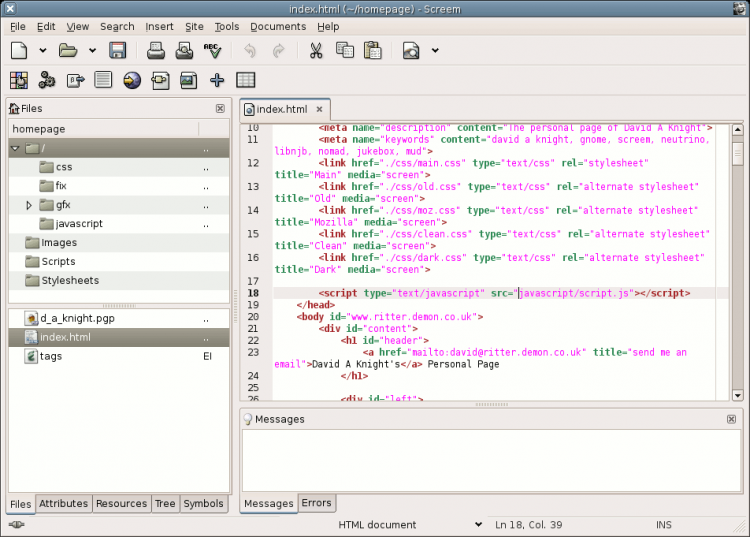The height and width of the screenshot is (537, 750).
Task: Click the blue plus icon in second toolbar
Action: [x=216, y=80]
